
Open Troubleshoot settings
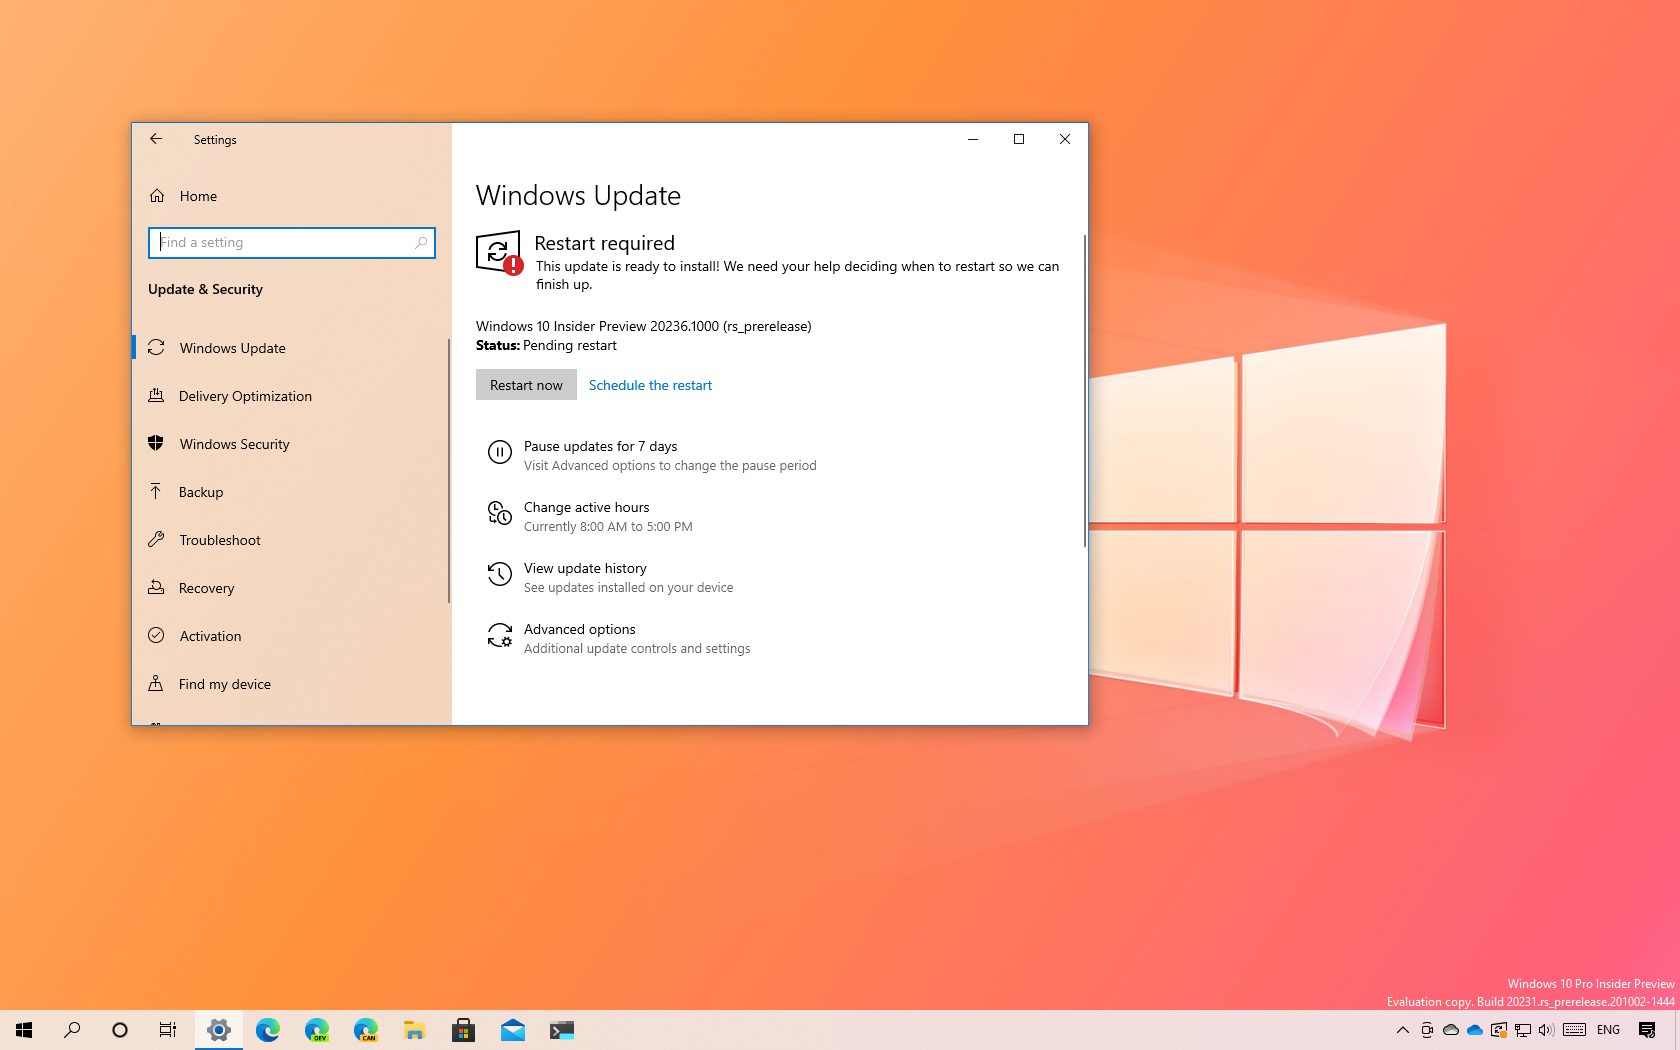pos(219,540)
